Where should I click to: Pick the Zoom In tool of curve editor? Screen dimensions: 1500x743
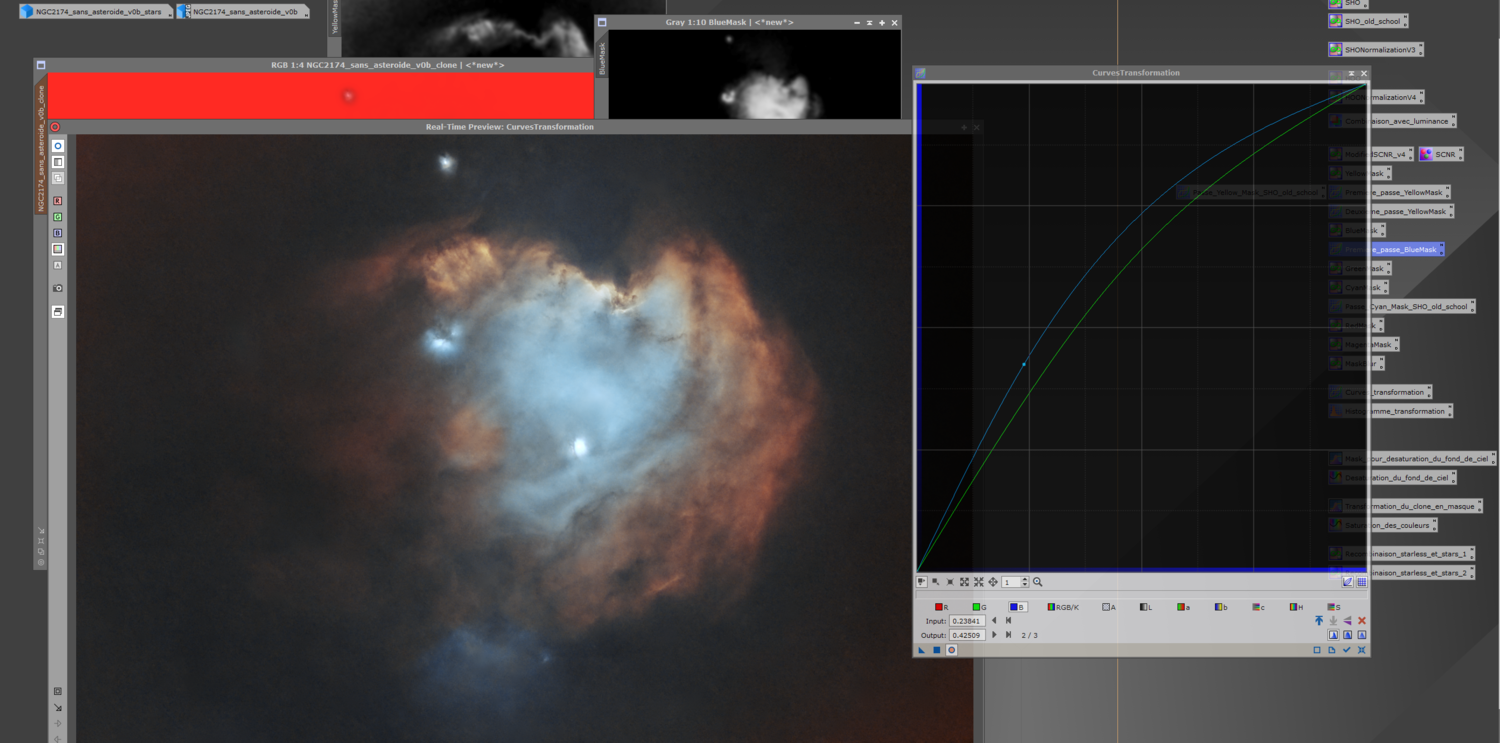click(965, 582)
